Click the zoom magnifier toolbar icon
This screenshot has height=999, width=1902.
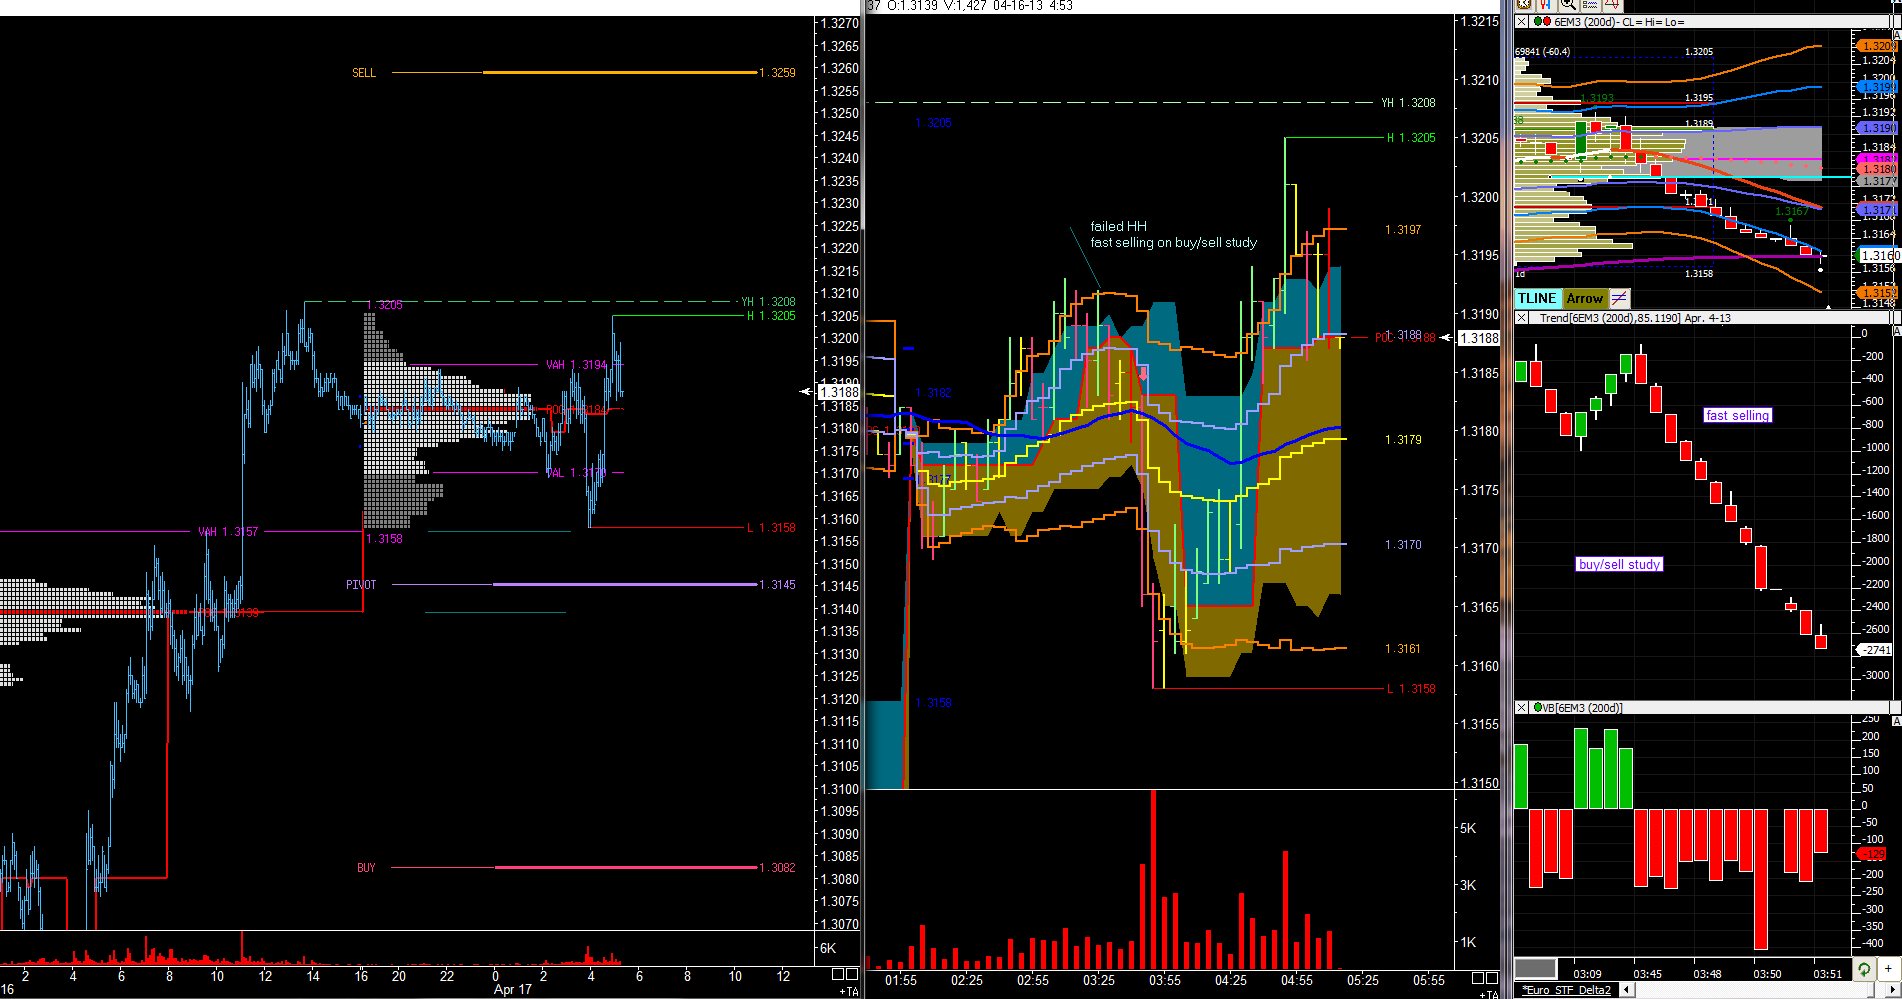click(1568, 5)
